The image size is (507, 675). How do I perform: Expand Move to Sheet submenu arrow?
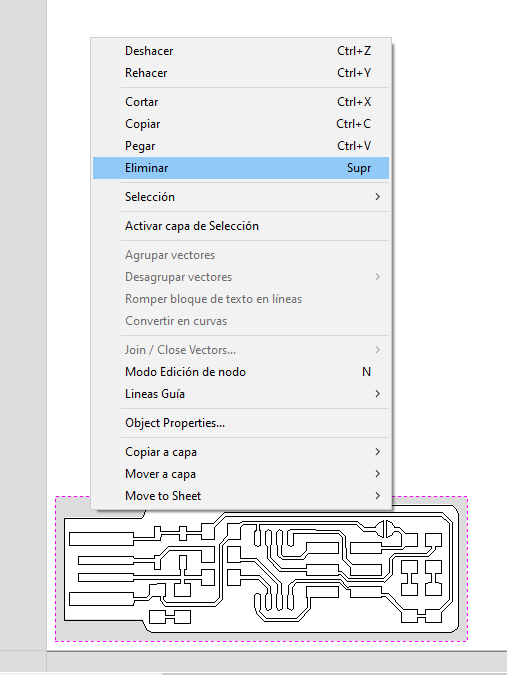[377, 496]
